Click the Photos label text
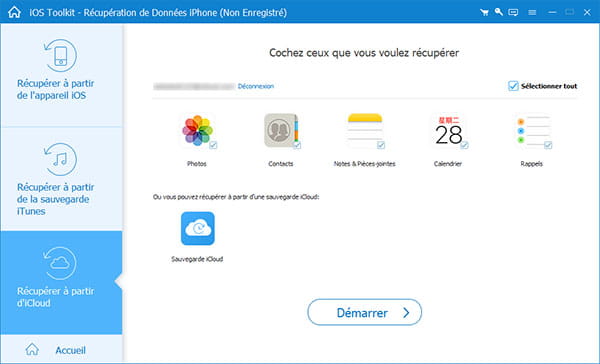Viewport: 600px width, 364px height. point(197,164)
